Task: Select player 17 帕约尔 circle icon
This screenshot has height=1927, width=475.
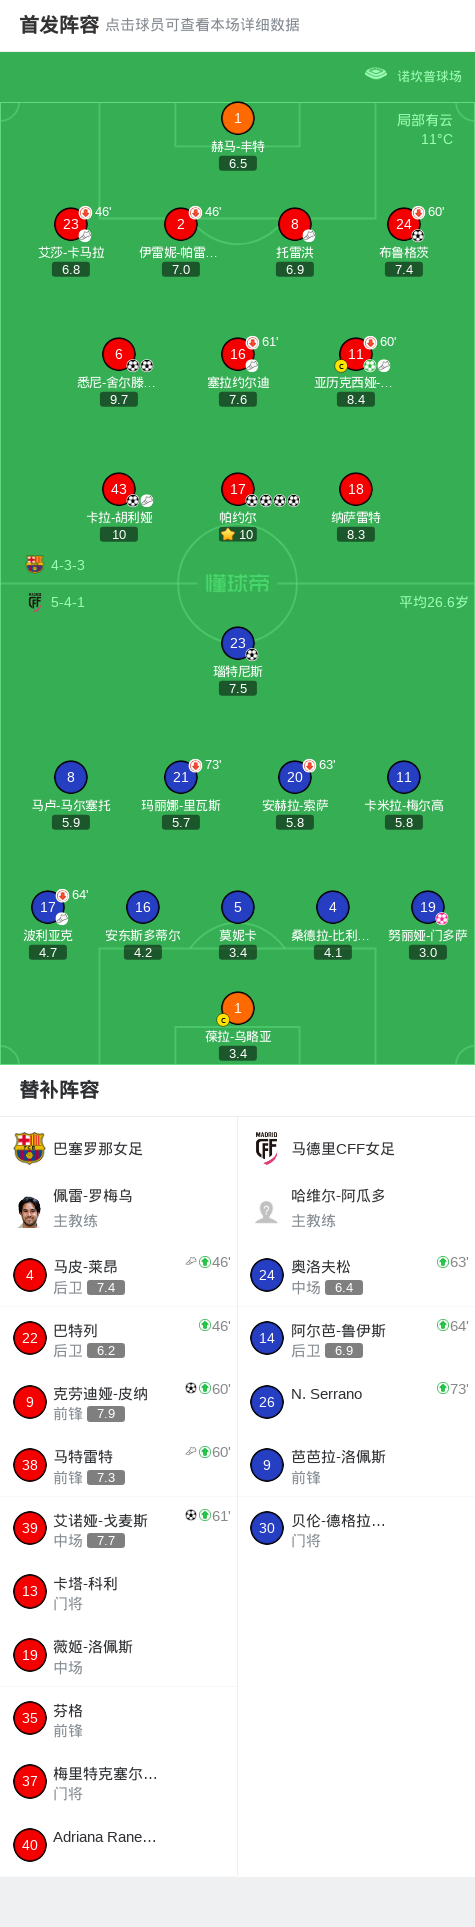Action: [x=237, y=489]
